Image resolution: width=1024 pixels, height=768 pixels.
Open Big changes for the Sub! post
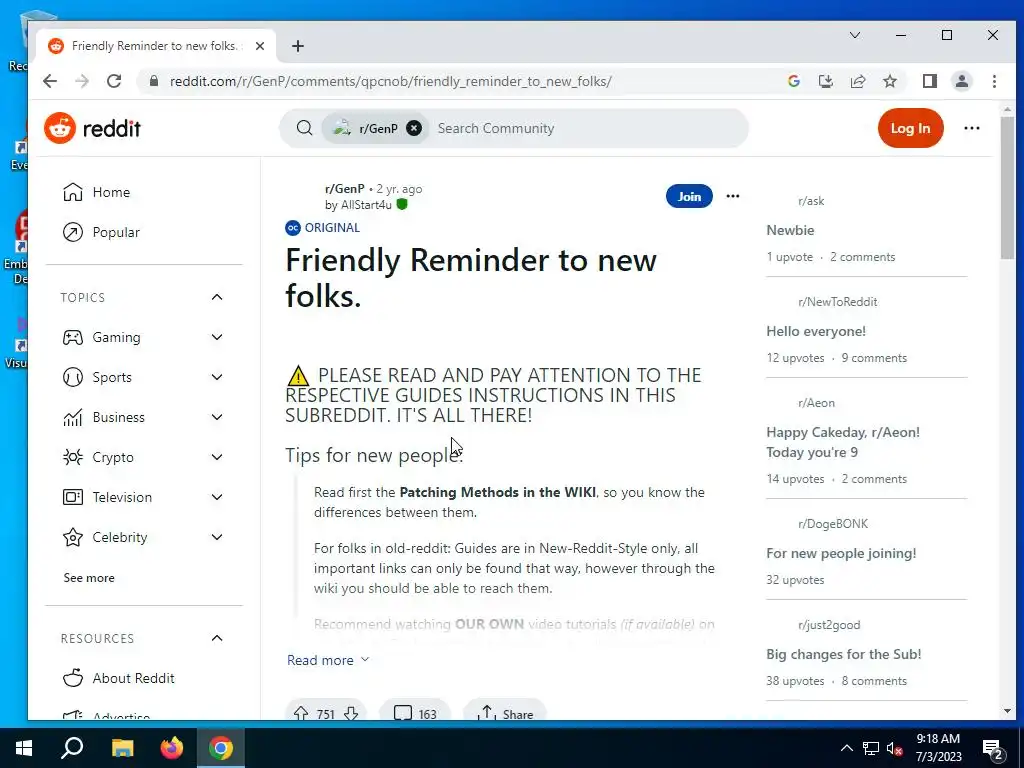point(843,654)
